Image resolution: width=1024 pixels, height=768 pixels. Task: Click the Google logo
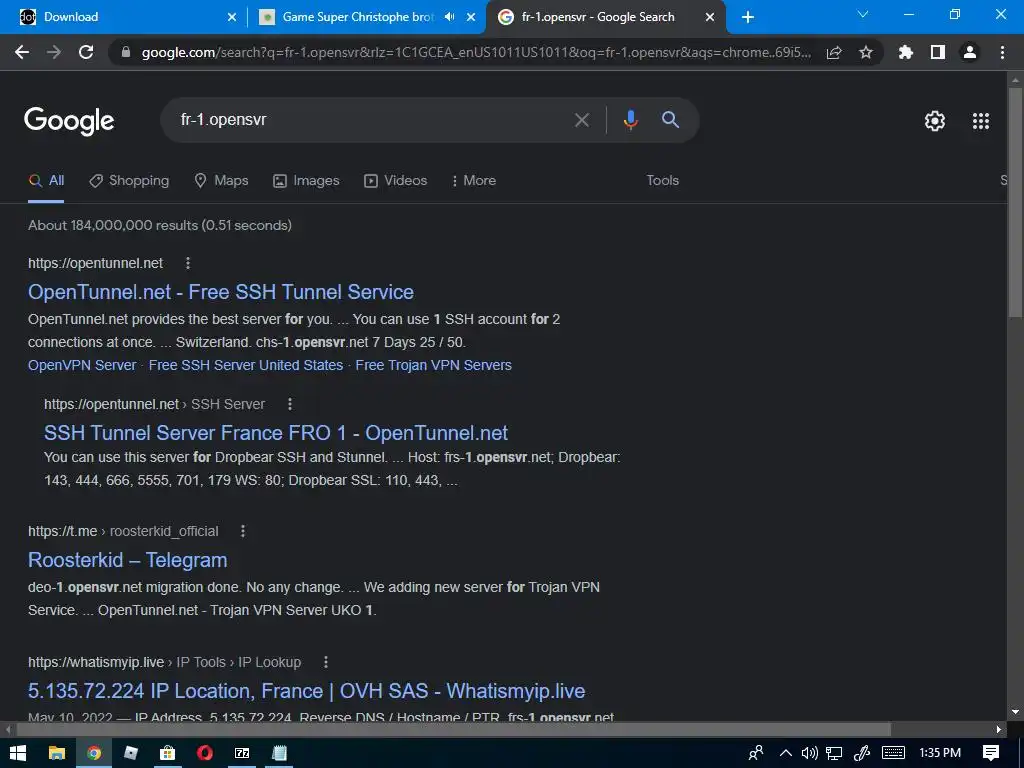tap(69, 121)
